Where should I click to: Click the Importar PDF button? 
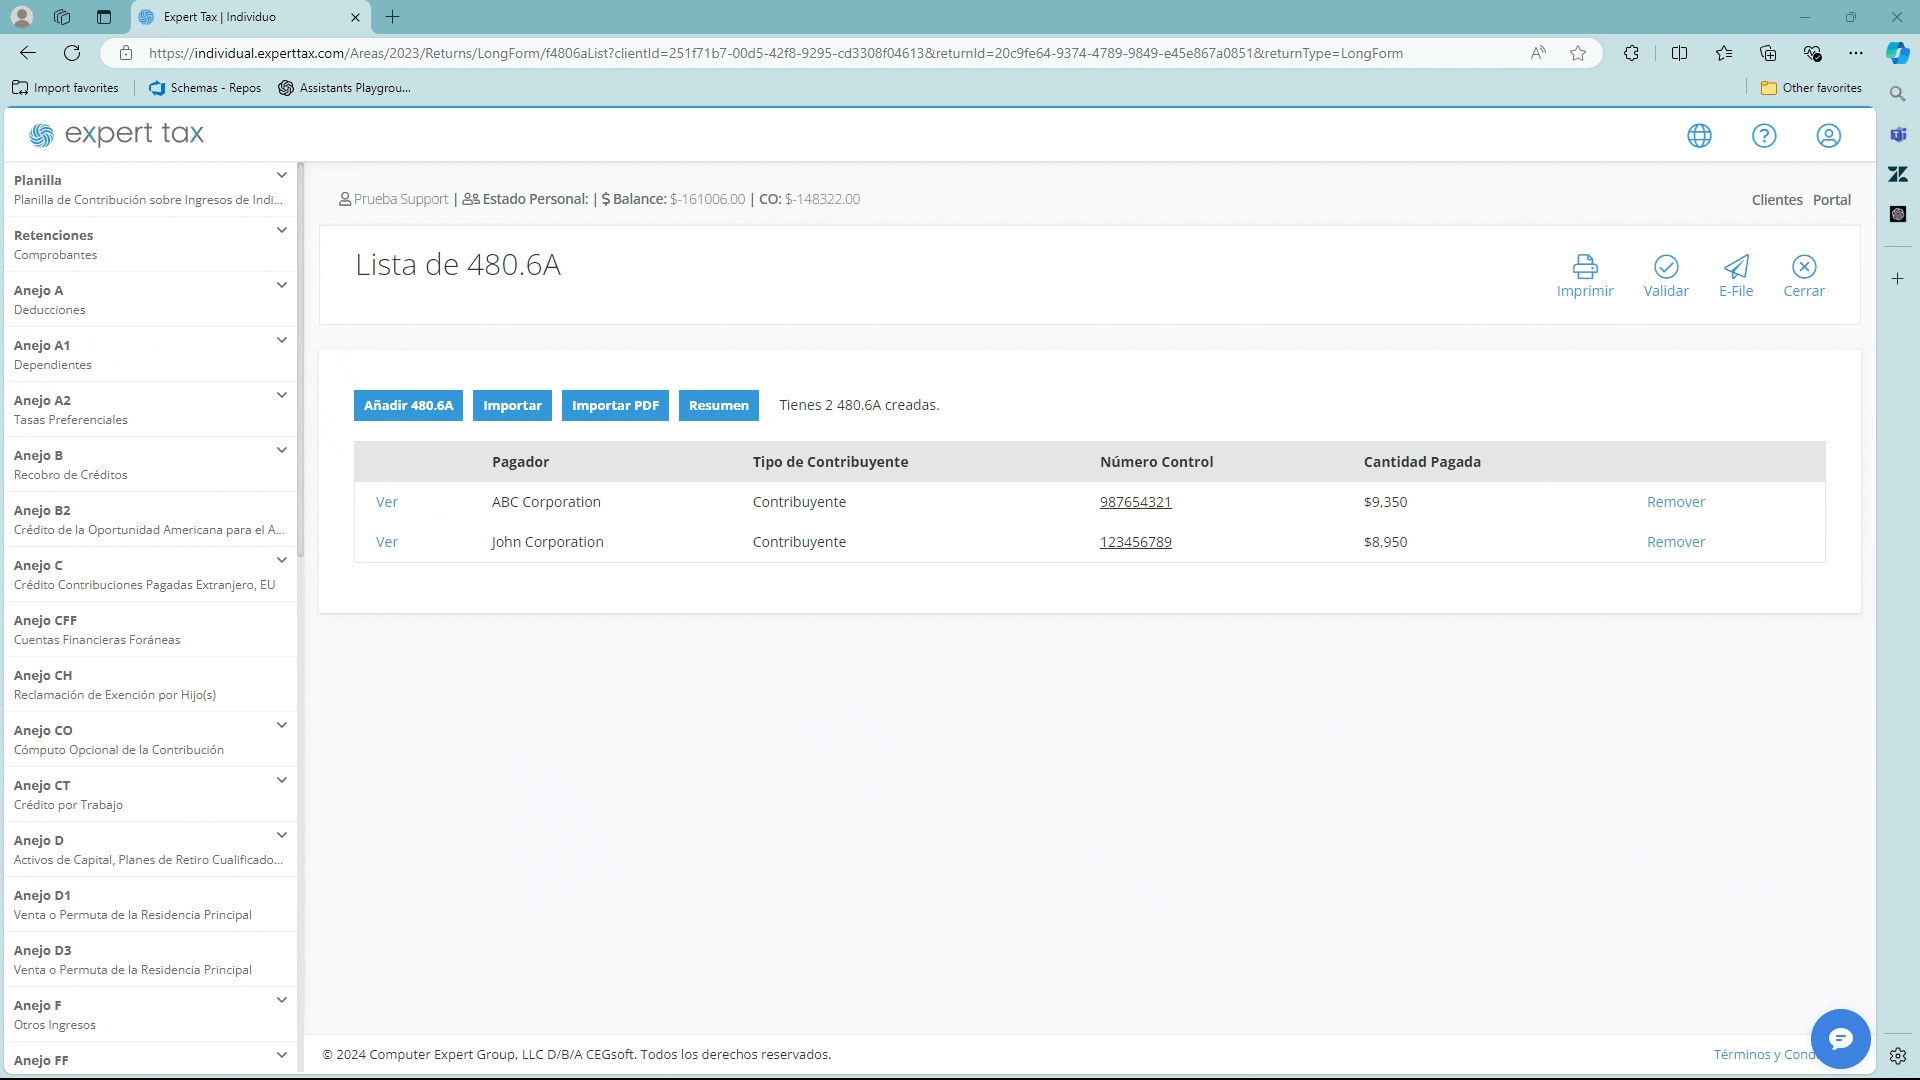coord(615,405)
